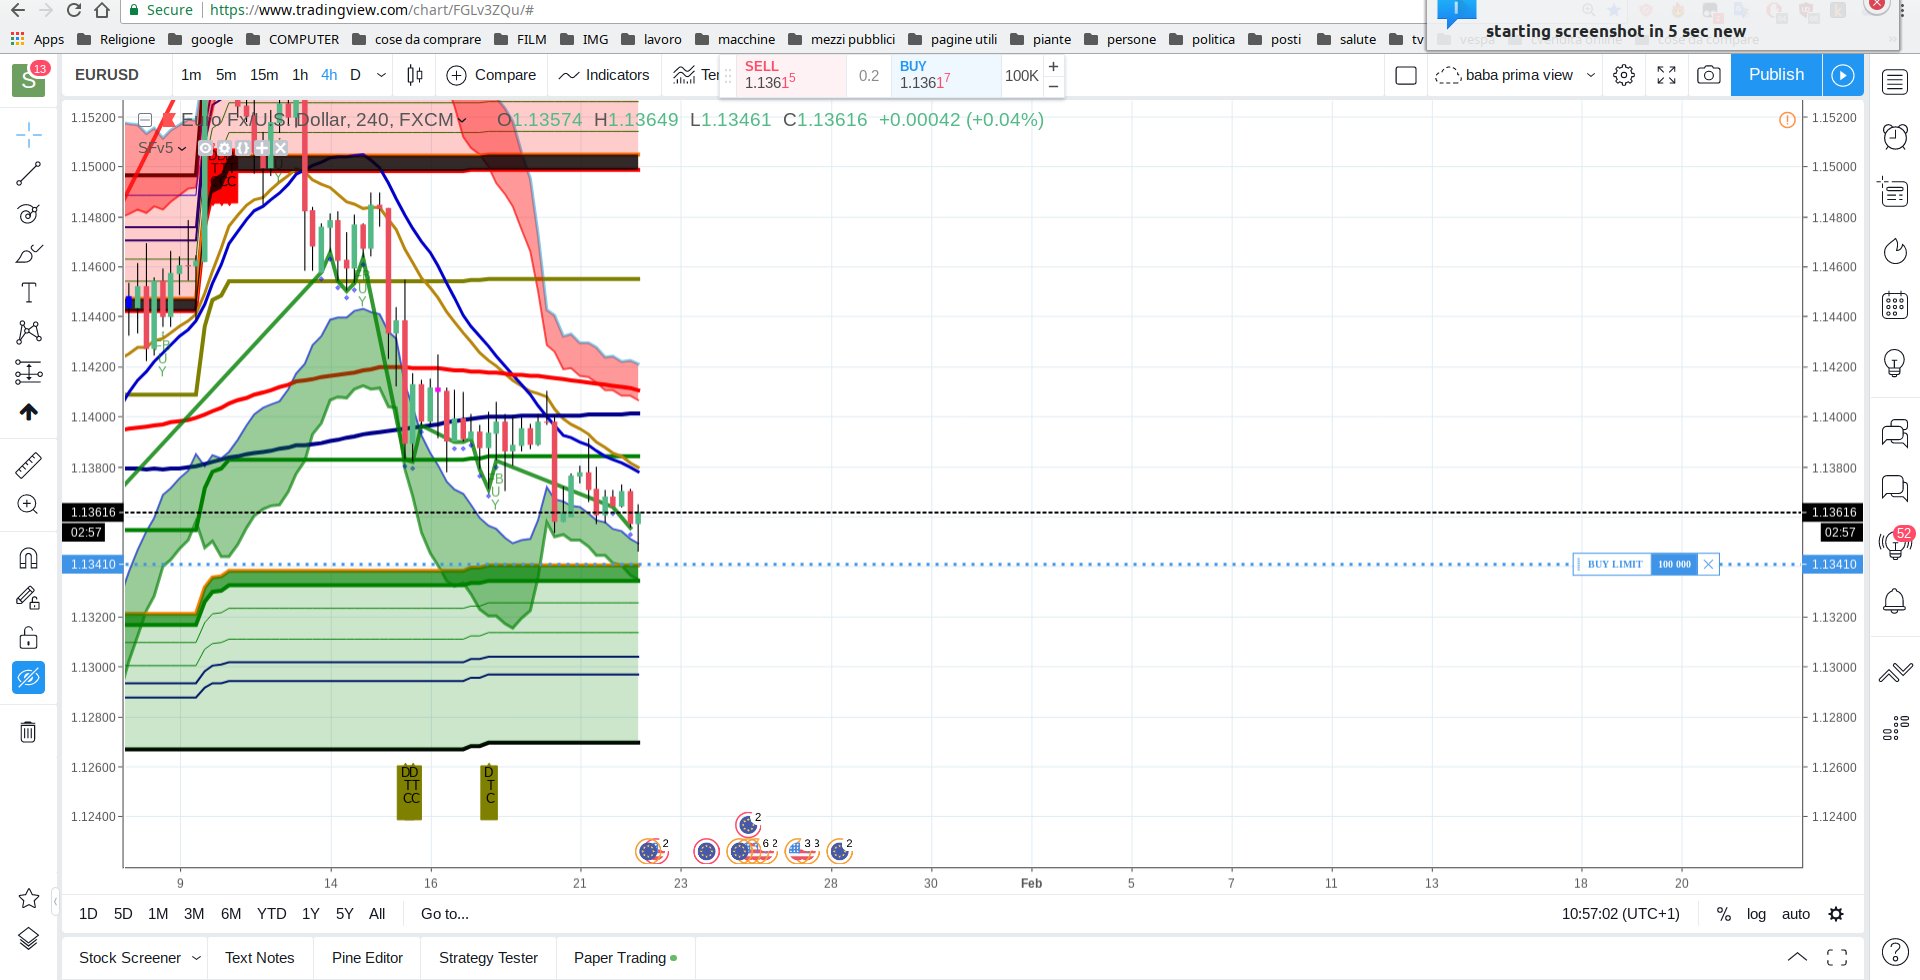Open the economic calendar sidebar panel
Image resolution: width=1920 pixels, height=980 pixels.
pyautogui.click(x=1895, y=305)
